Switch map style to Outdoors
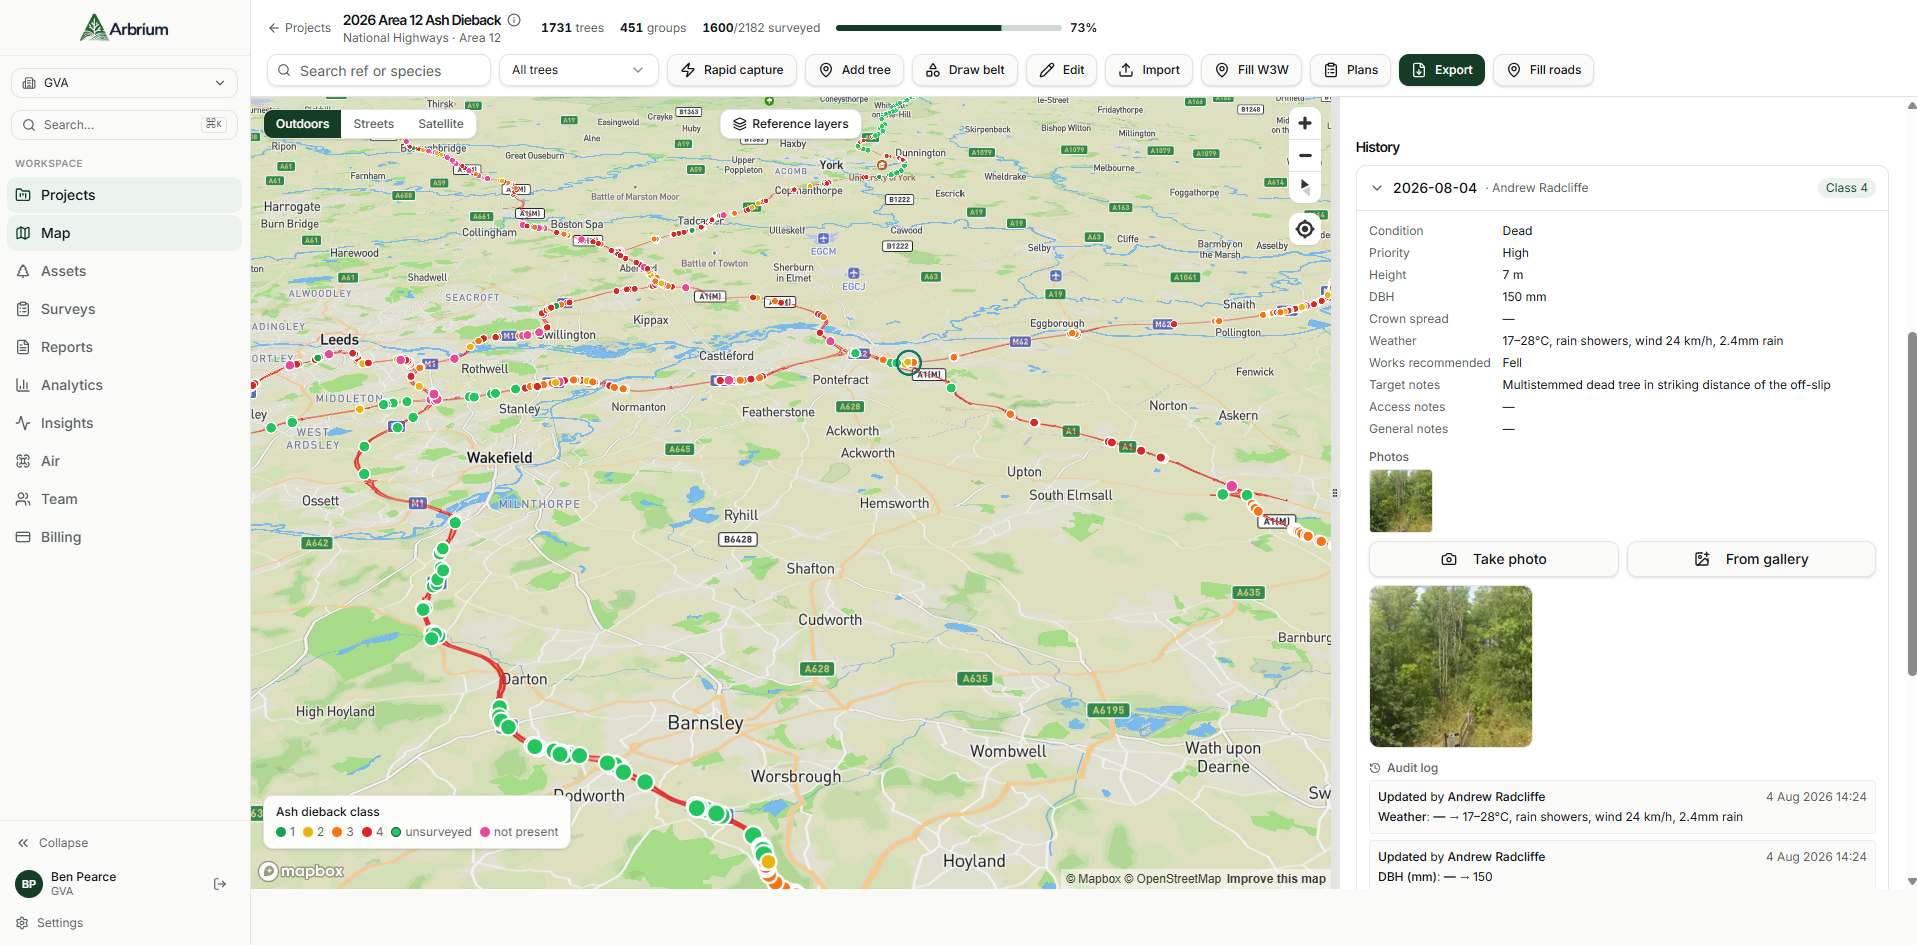This screenshot has width=1917, height=945. coord(302,124)
